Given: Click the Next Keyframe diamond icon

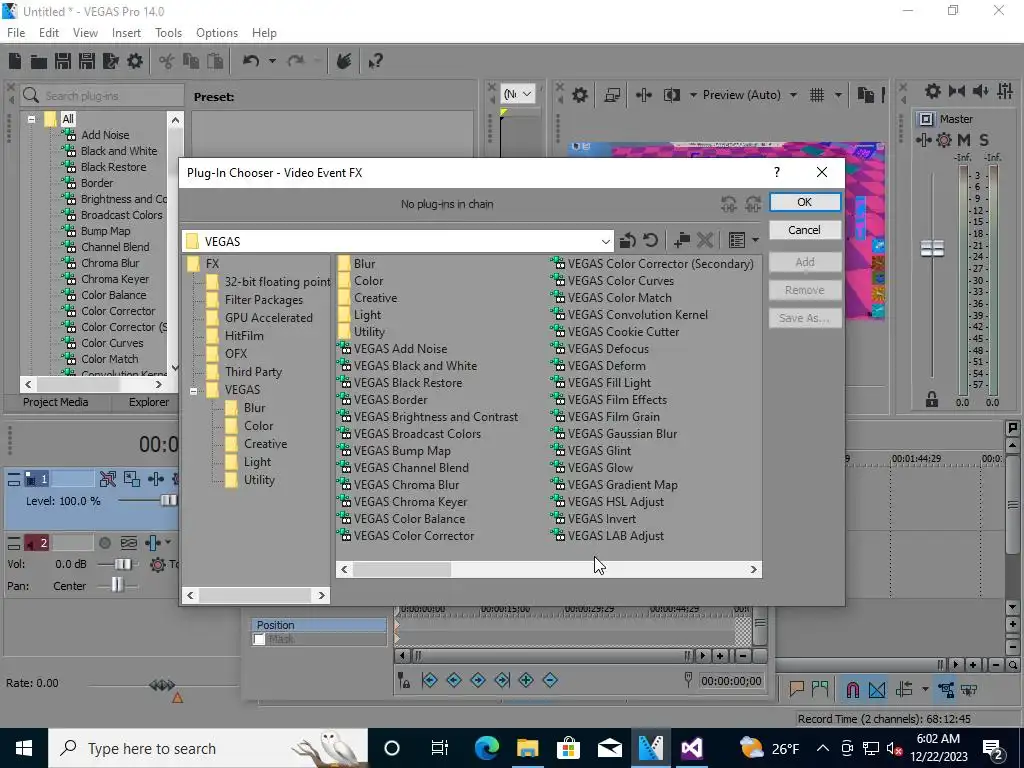Looking at the screenshot, I should tap(478, 680).
